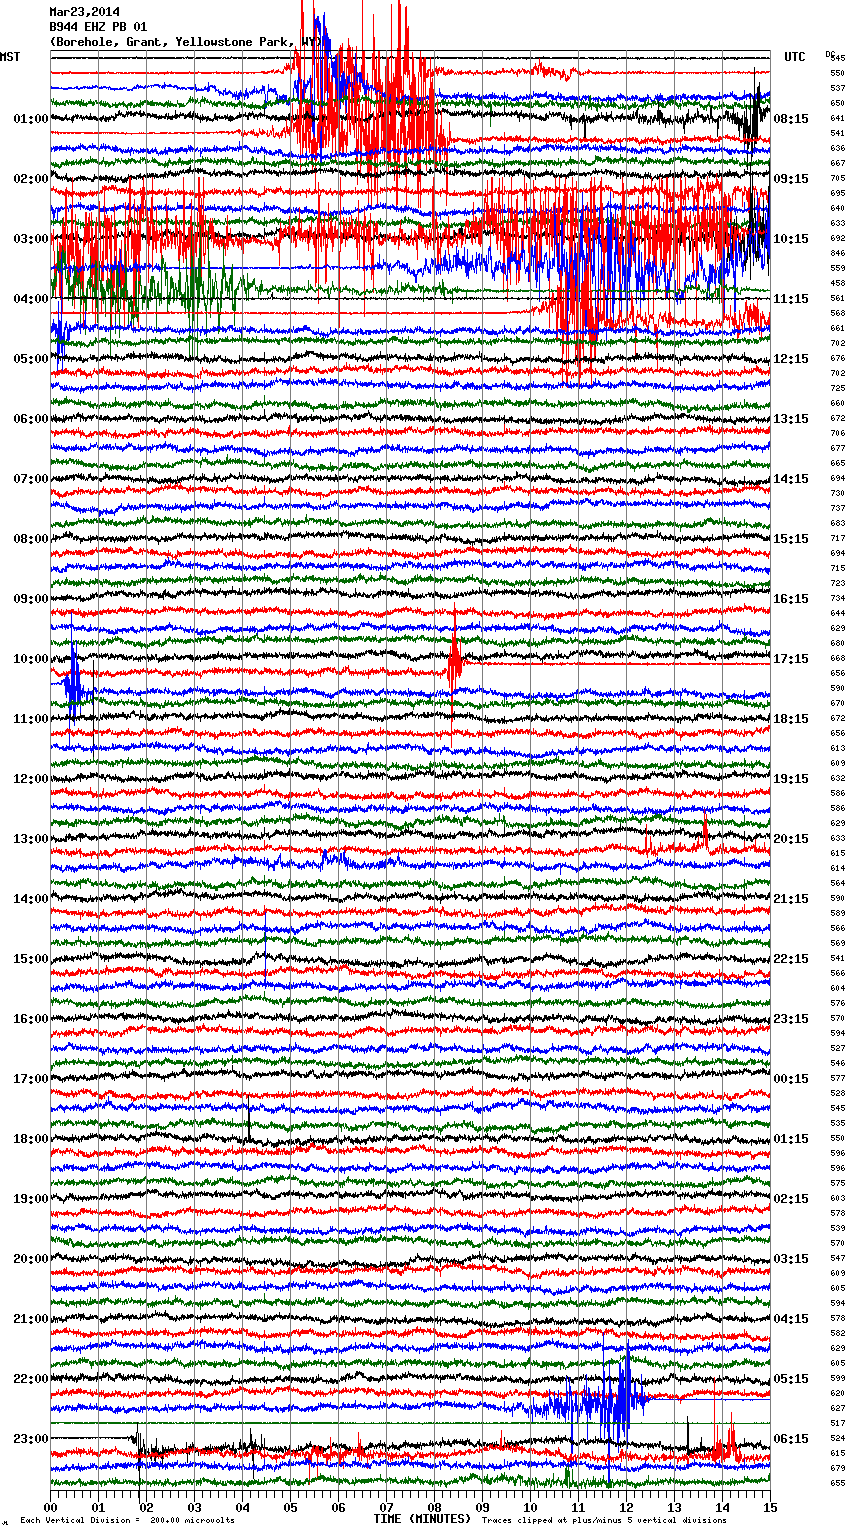The height and width of the screenshot is (1534, 850).
Task: Click the 00:15 UTC time label
Action: 791,1079
